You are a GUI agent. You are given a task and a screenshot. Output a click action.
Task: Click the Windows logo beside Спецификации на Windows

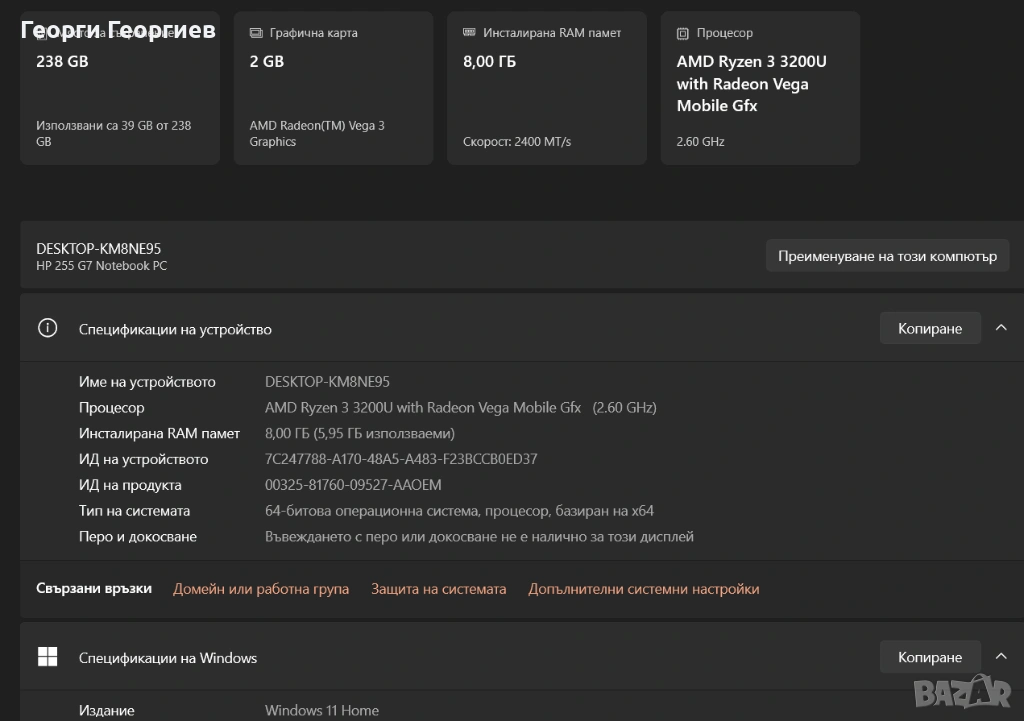pyautogui.click(x=47, y=657)
